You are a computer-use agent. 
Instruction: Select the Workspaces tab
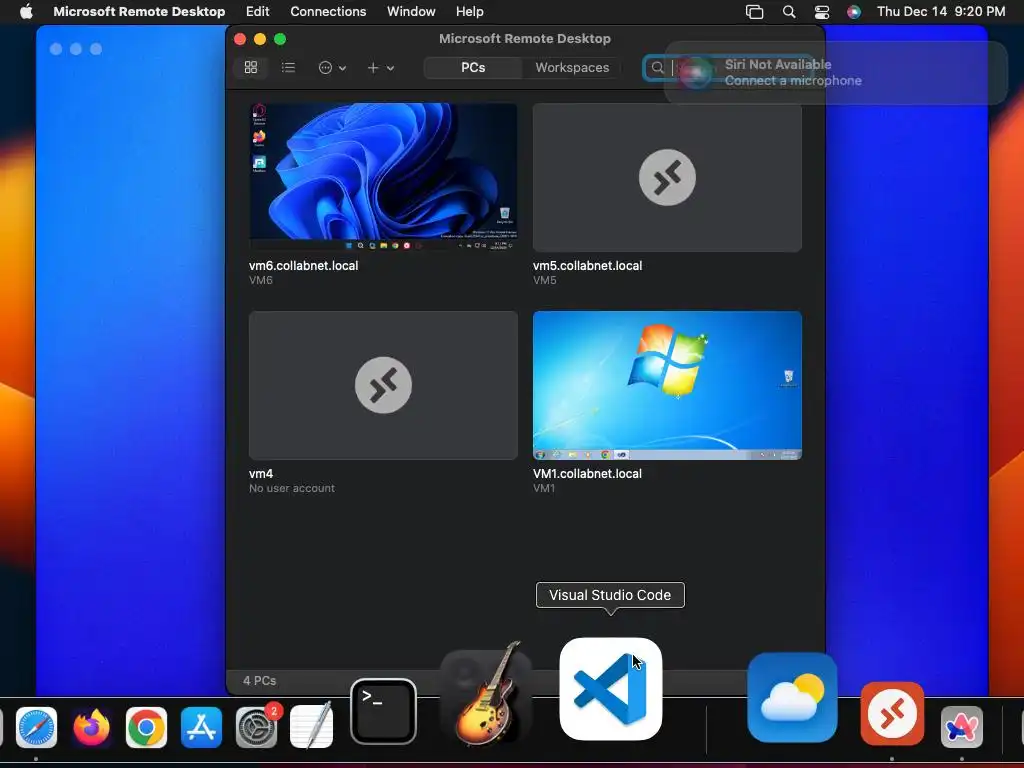tap(572, 67)
